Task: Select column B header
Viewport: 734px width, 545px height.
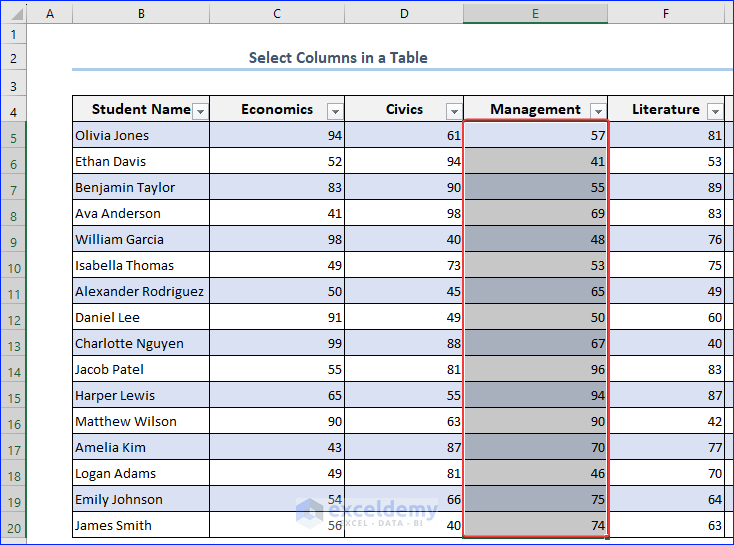Action: (141, 14)
